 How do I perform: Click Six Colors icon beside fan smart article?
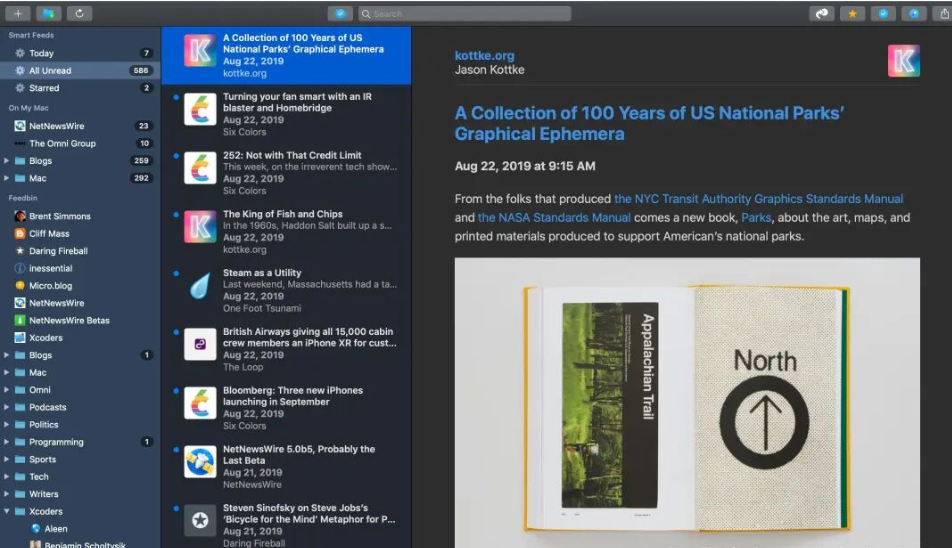click(x=200, y=109)
